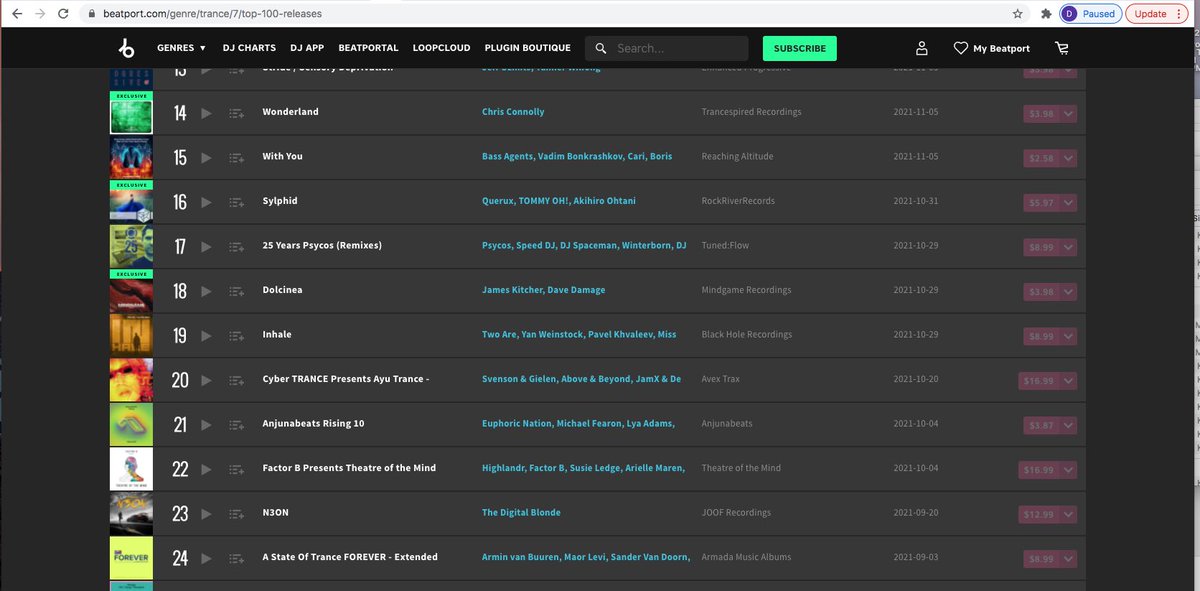Image resolution: width=1200 pixels, height=591 pixels.
Task: Open the Beatport logo home link
Action: [x=125, y=48]
